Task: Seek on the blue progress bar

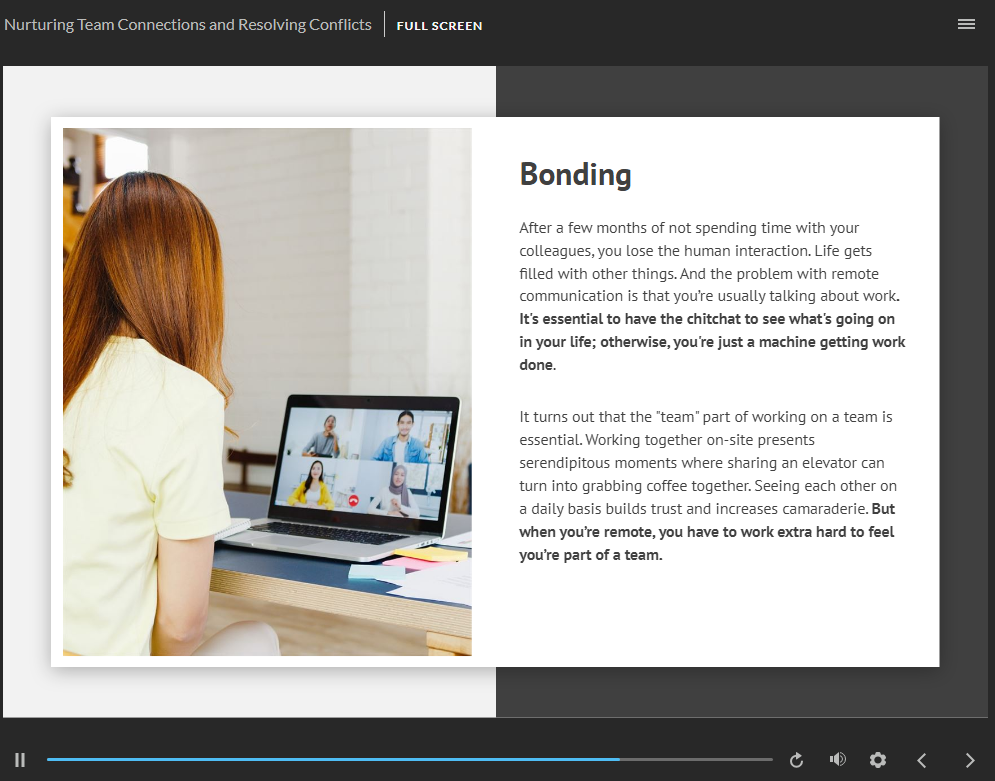Action: pos(409,759)
